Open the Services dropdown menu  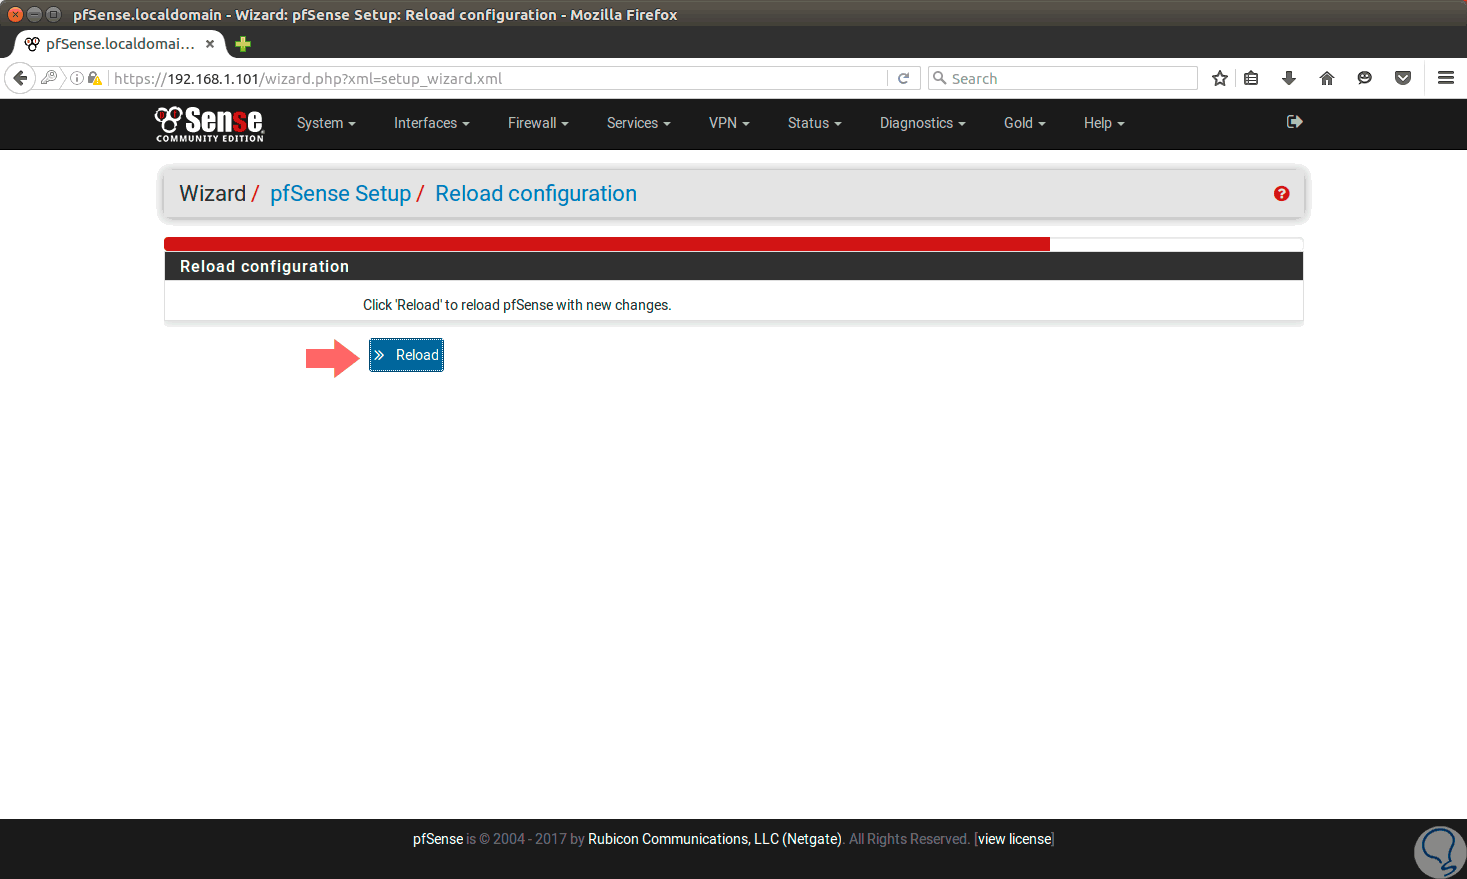(638, 123)
